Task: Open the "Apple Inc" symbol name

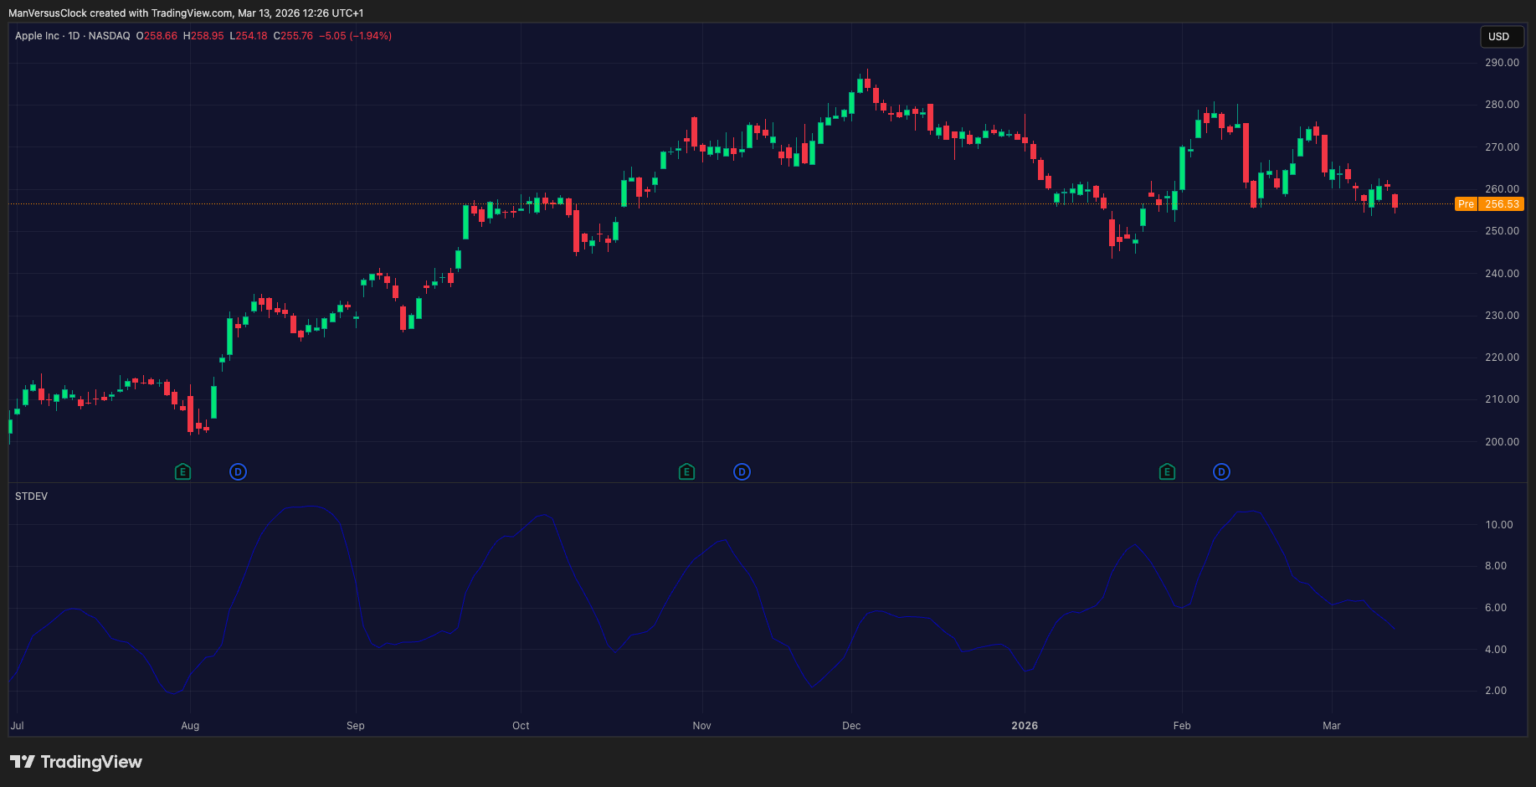Action: 38,35
